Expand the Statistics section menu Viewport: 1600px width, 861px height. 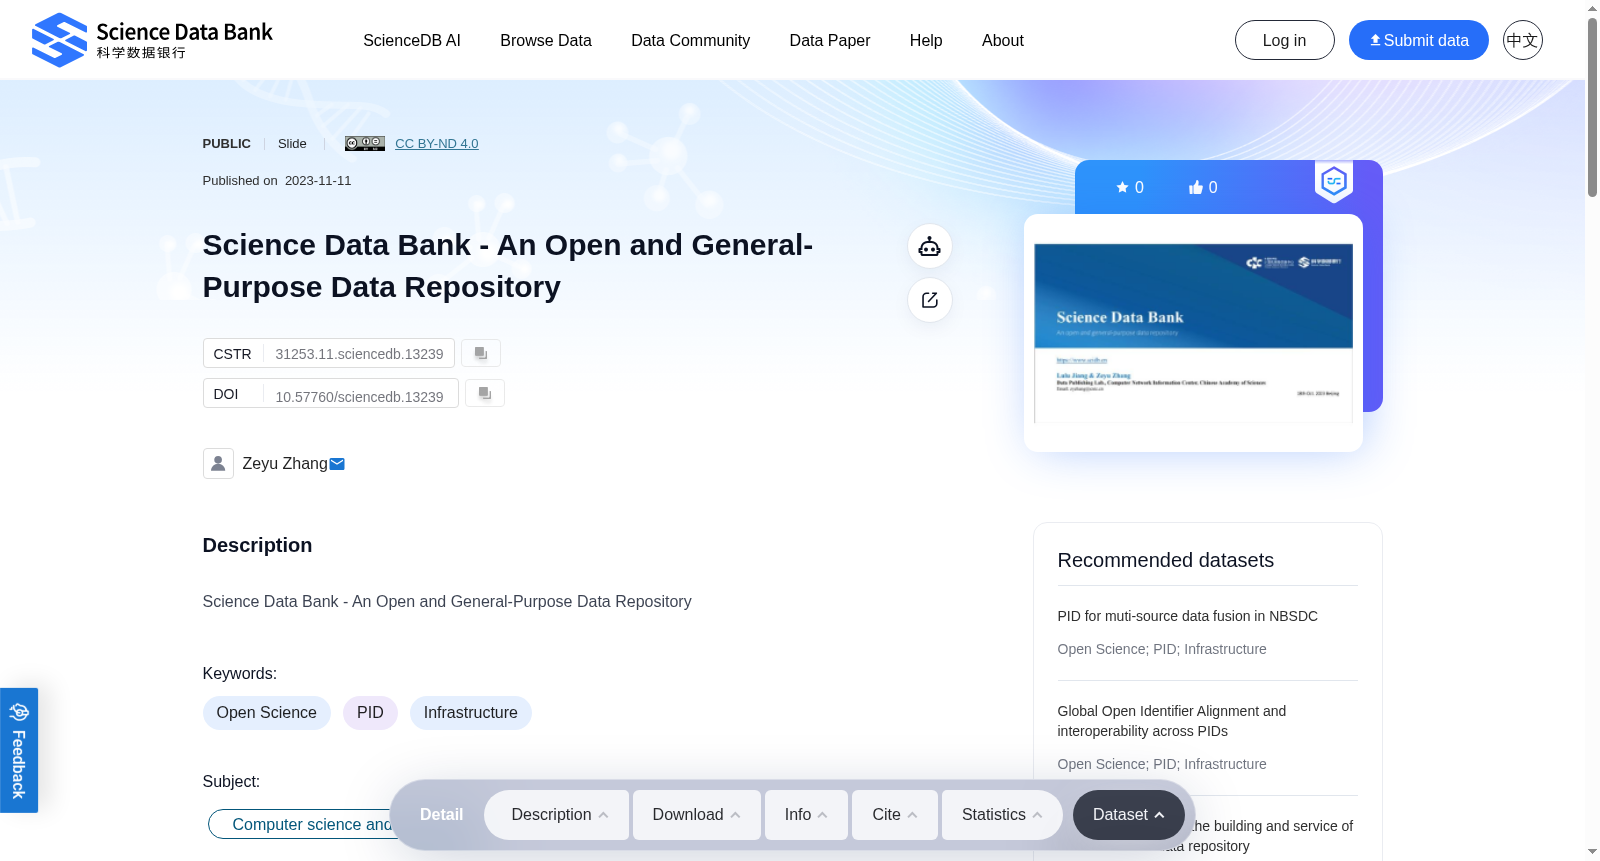tap(1002, 815)
